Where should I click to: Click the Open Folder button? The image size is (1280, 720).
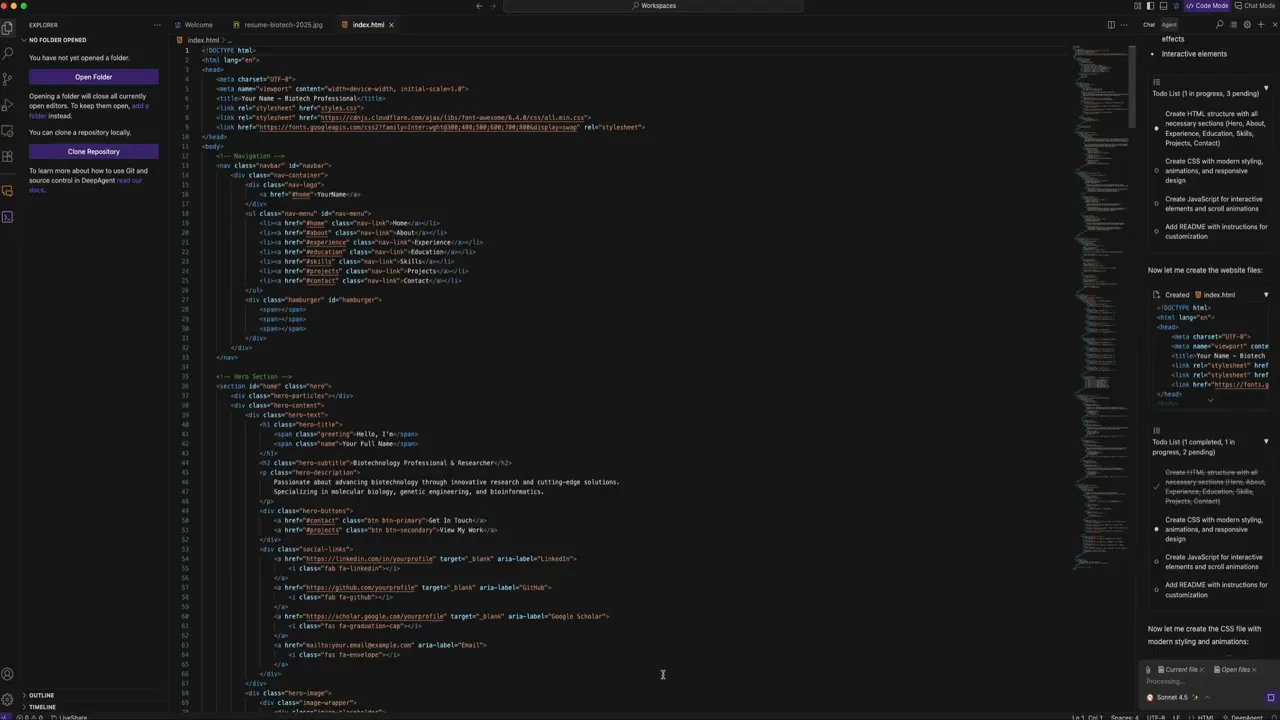tap(93, 77)
